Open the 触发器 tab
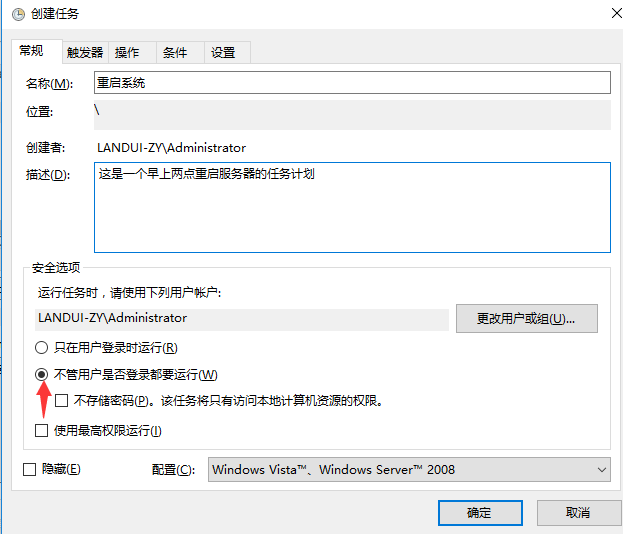Viewport: 623px width, 534px height. pos(85,53)
